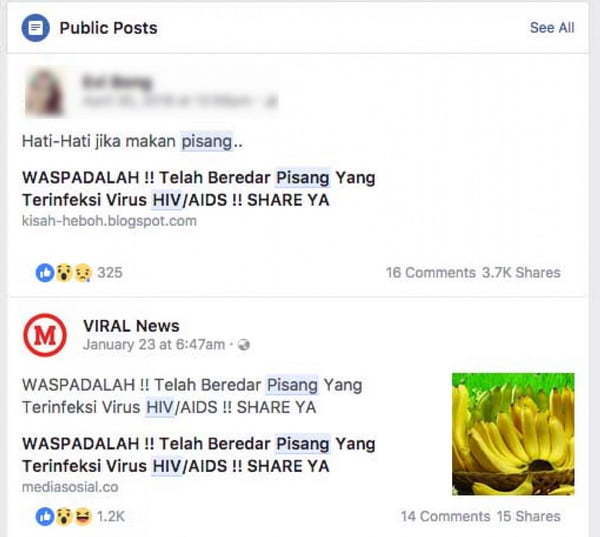The height and width of the screenshot is (537, 600).
Task: Click the Like reaction icon on first post
Action: pos(45,273)
